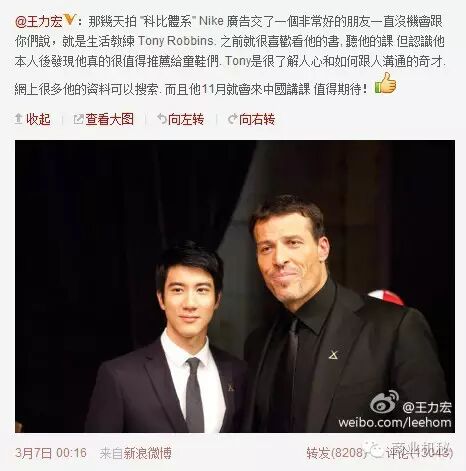The width and height of the screenshot is (466, 471).
Task: Open the large image with 查看大图
Action: 110,119
